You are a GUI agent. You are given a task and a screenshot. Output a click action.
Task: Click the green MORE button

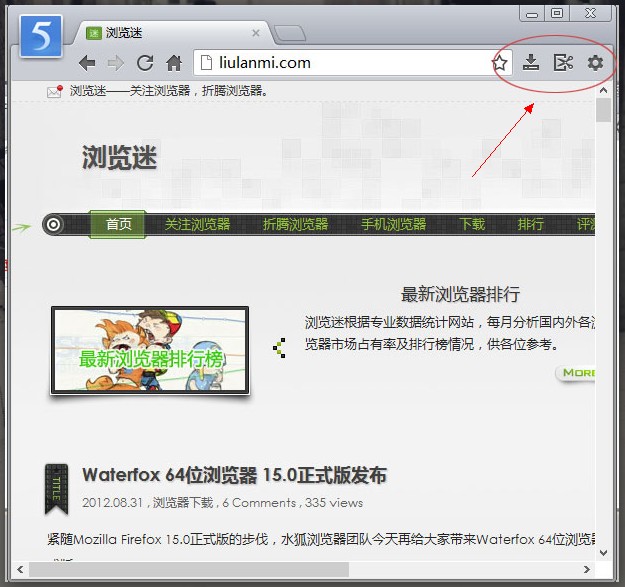tap(576, 373)
